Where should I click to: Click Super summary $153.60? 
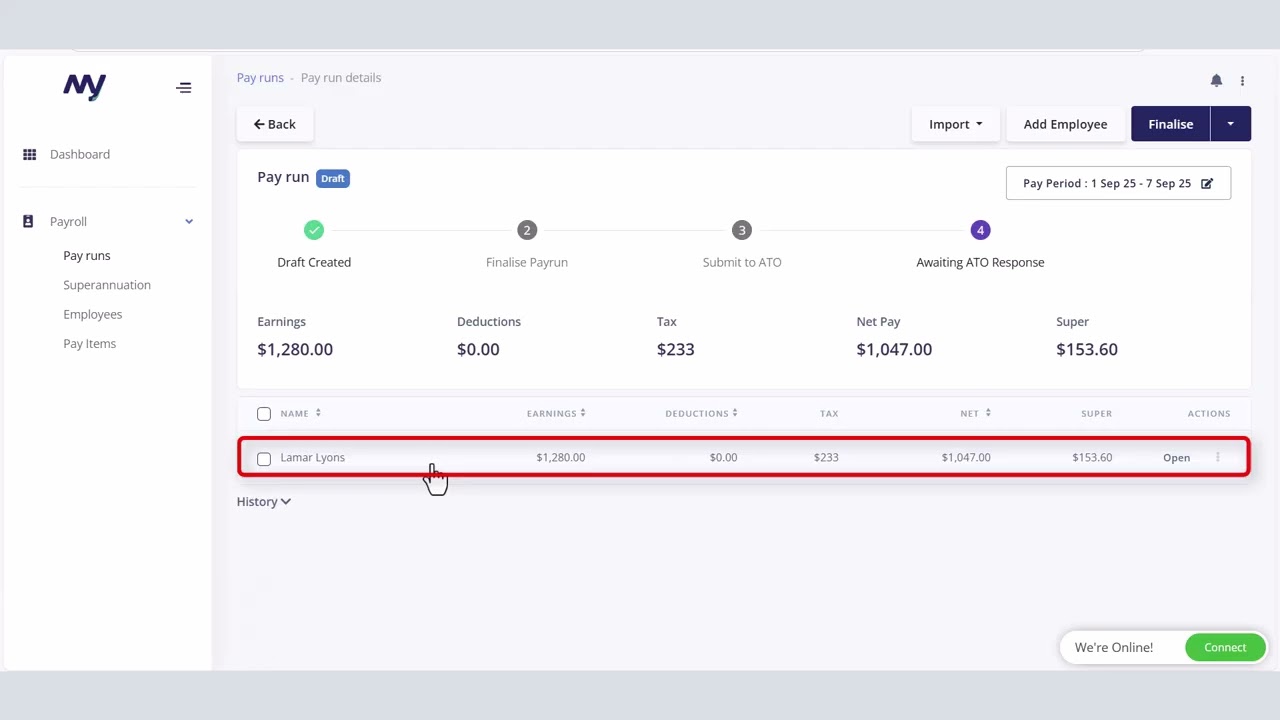[x=1087, y=349]
